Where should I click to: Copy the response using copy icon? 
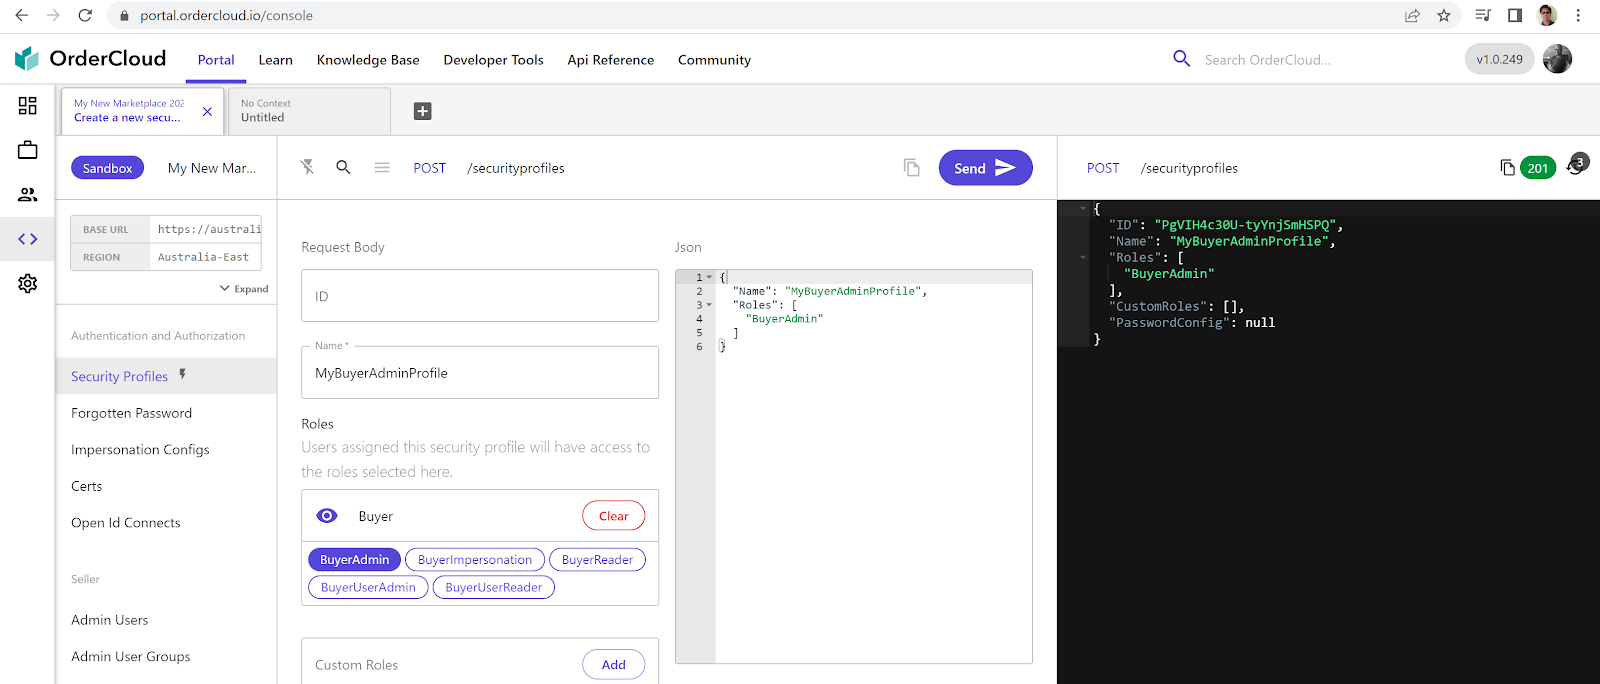pos(1507,168)
